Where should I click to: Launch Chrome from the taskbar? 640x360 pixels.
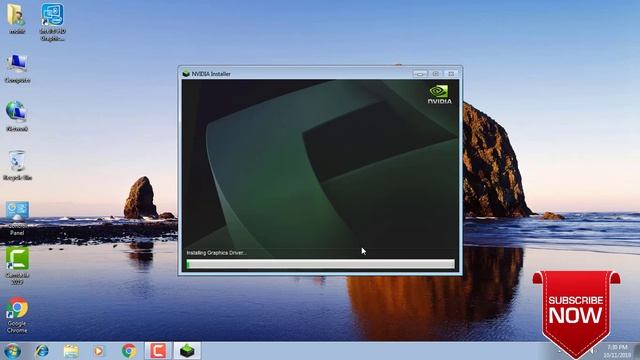tap(129, 351)
